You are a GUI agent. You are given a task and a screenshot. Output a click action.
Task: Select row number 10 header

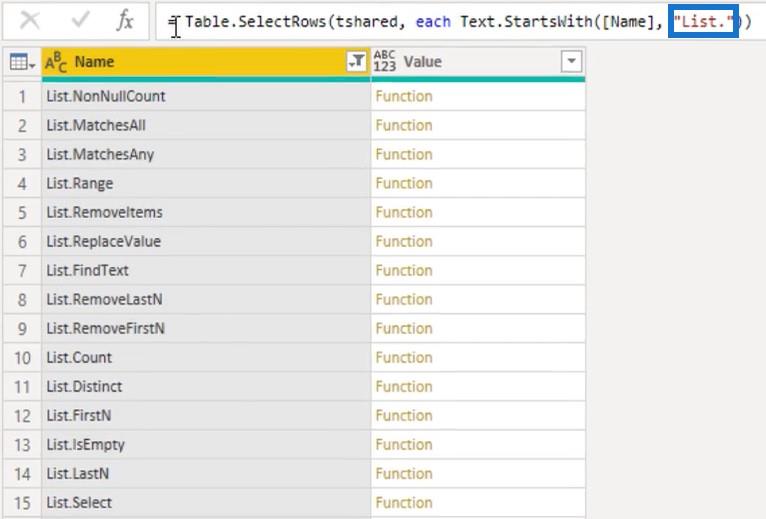pos(22,358)
